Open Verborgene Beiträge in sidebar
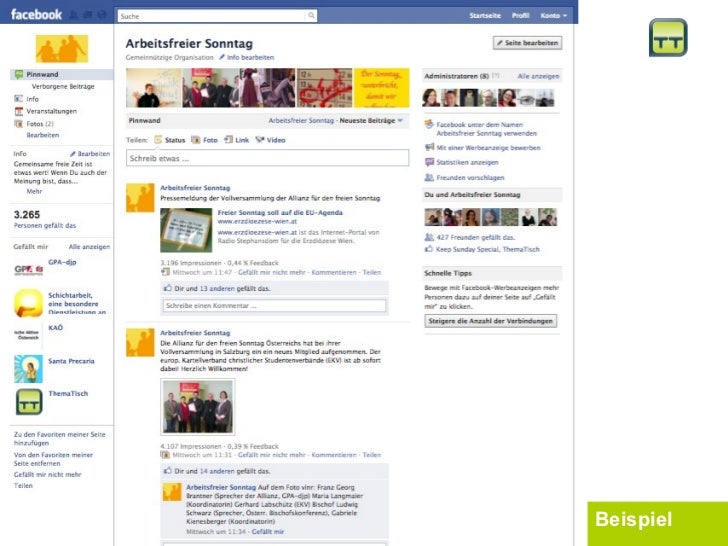 point(63,86)
